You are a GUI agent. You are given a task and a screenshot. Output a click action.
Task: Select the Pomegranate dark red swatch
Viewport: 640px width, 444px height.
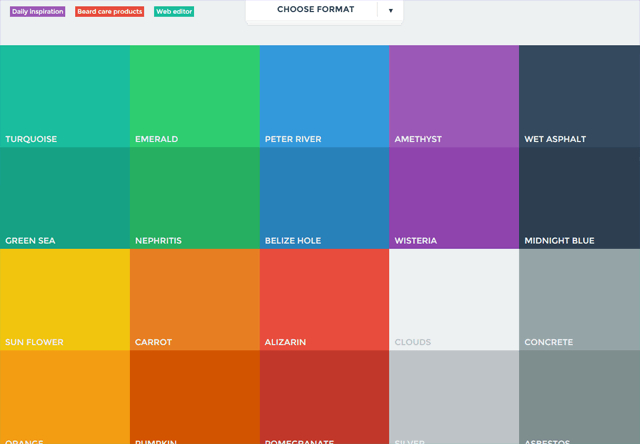(x=324, y=397)
